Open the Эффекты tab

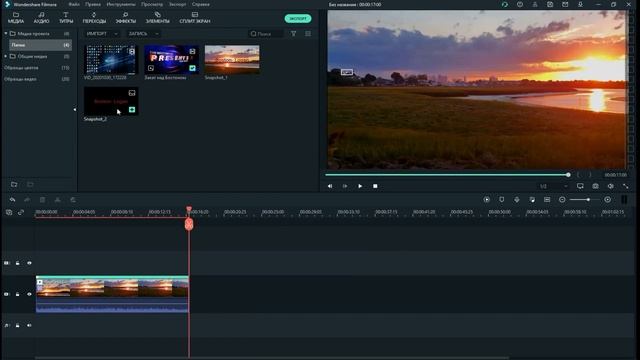click(126, 18)
